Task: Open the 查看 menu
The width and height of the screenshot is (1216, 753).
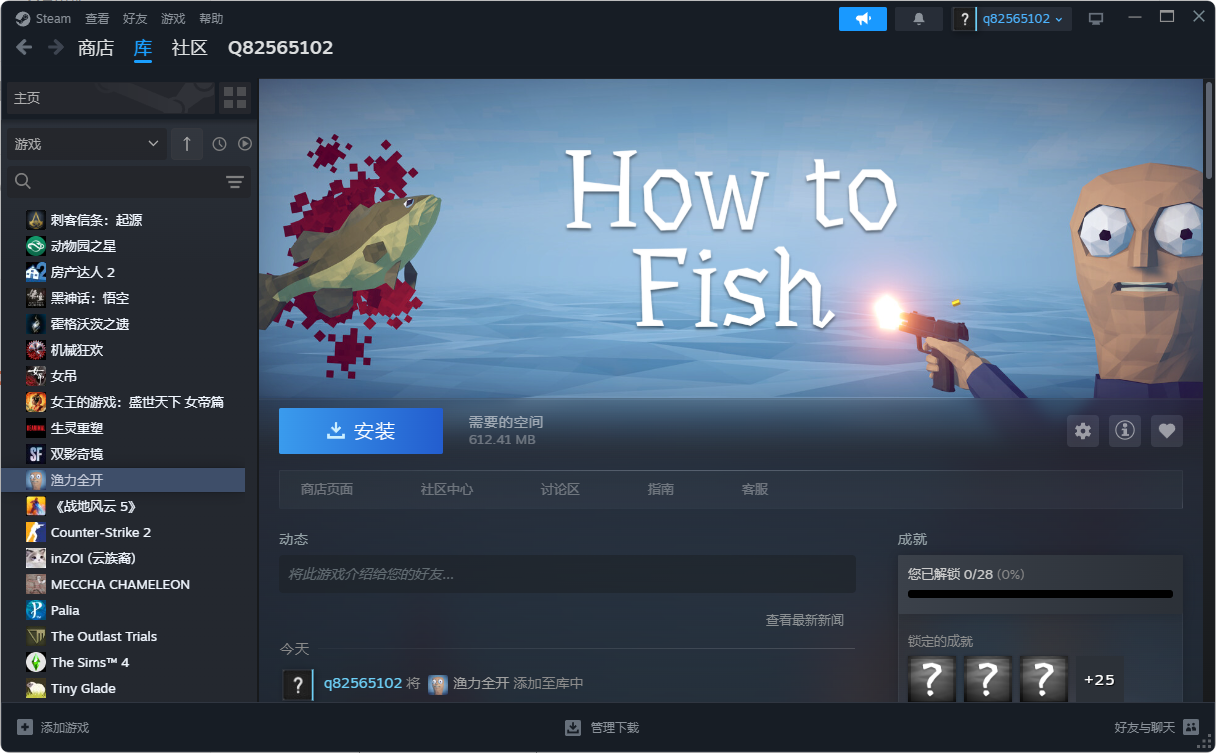Action: click(97, 19)
